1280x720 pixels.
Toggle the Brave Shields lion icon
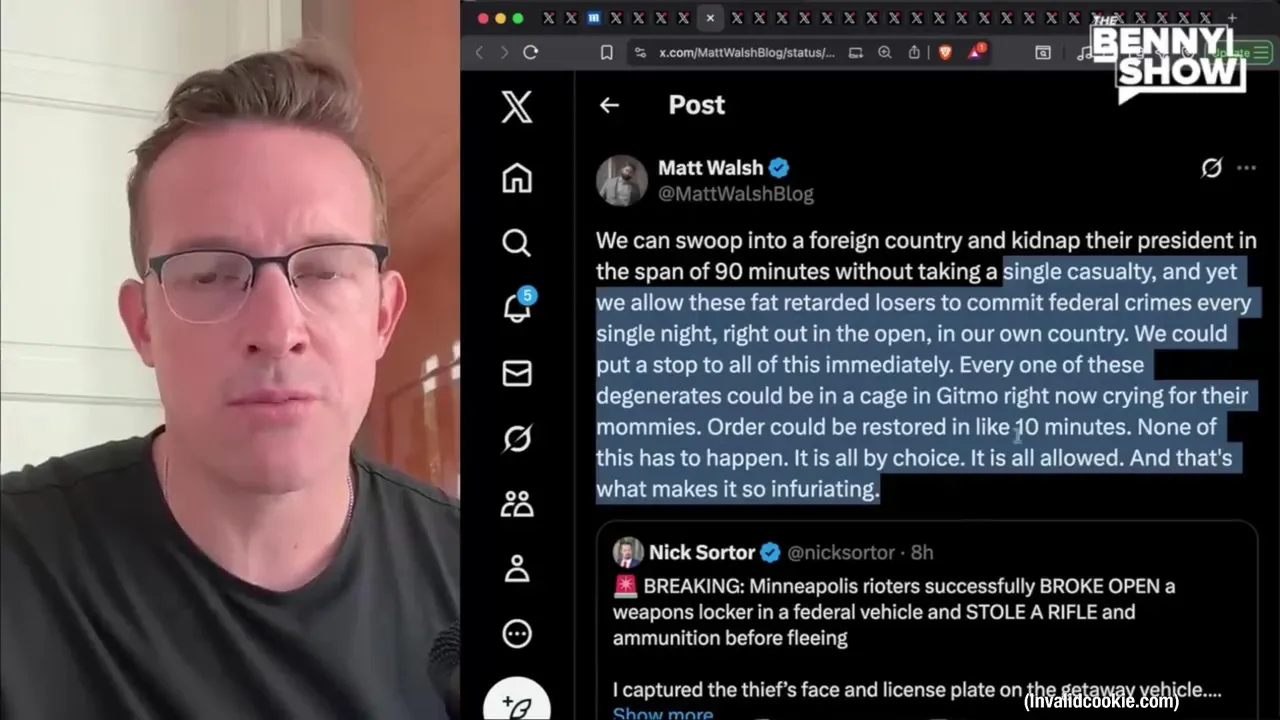coord(945,53)
